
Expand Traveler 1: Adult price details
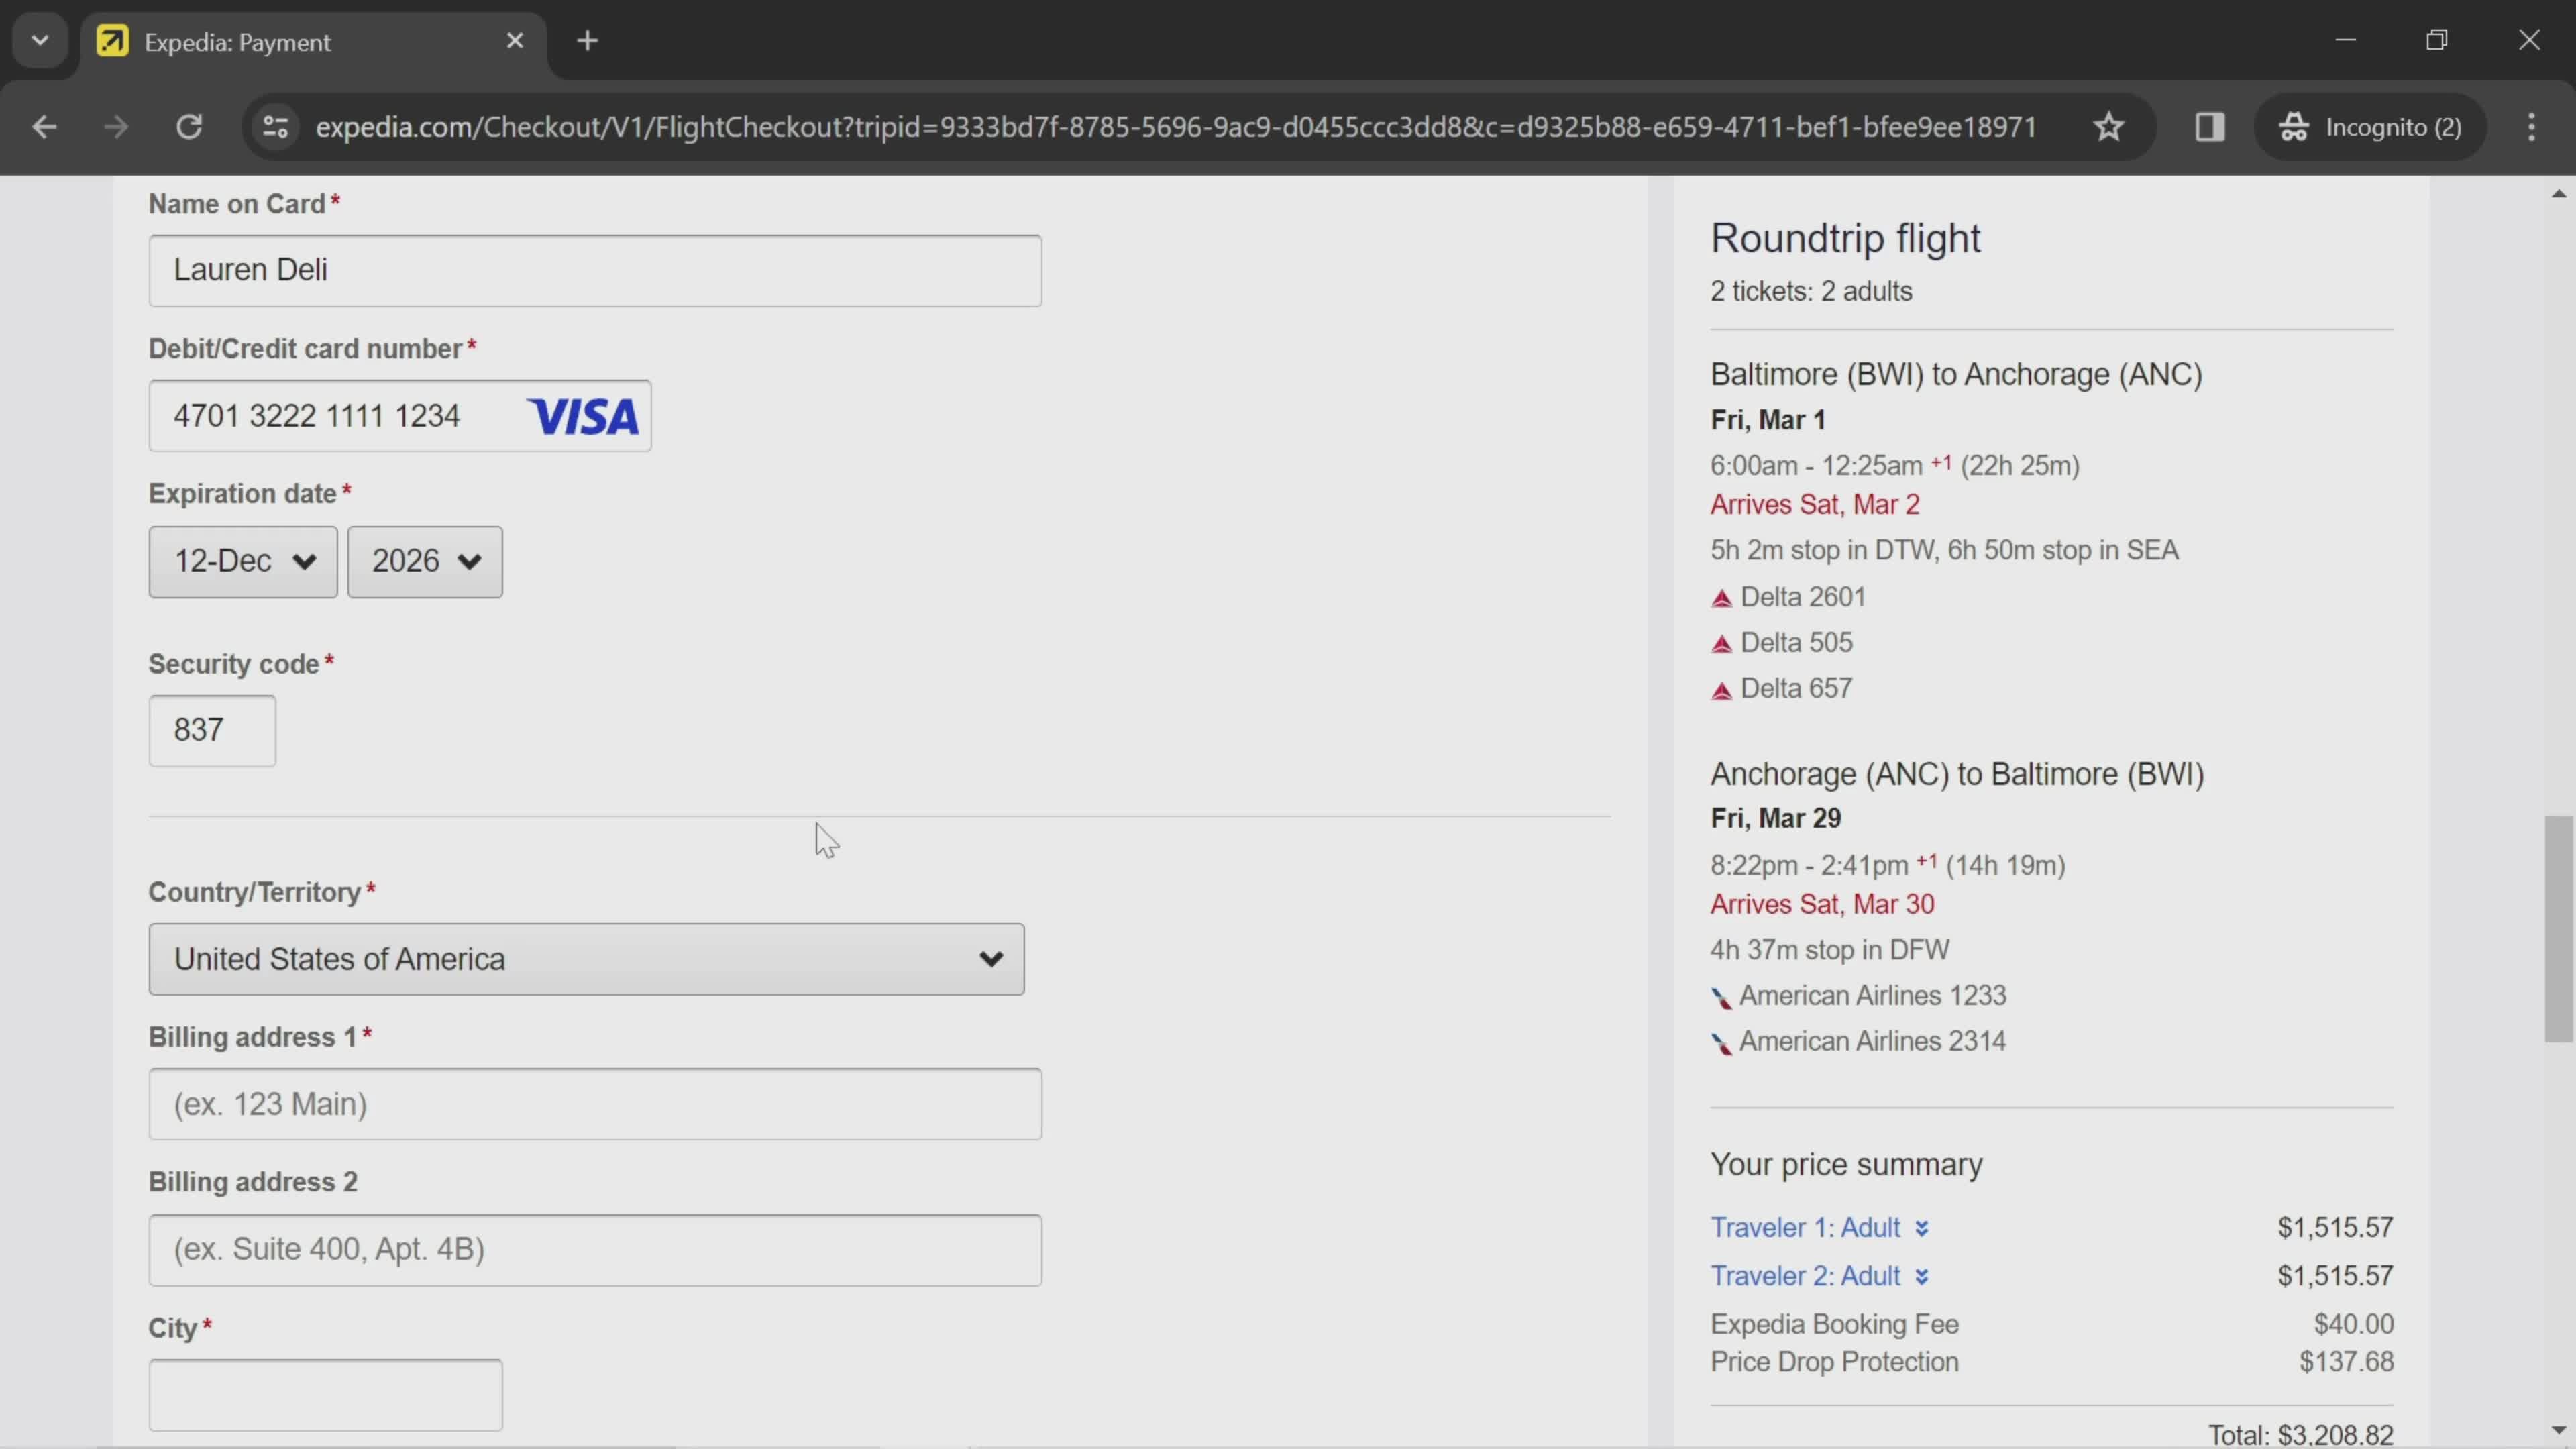pyautogui.click(x=1819, y=1227)
